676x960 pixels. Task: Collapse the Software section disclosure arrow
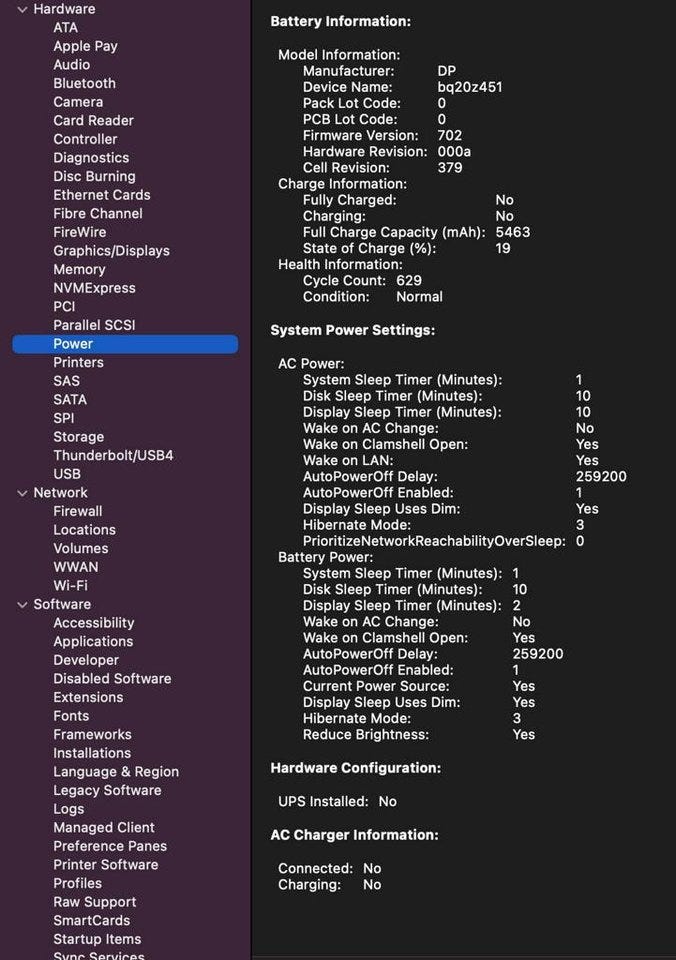(22, 605)
